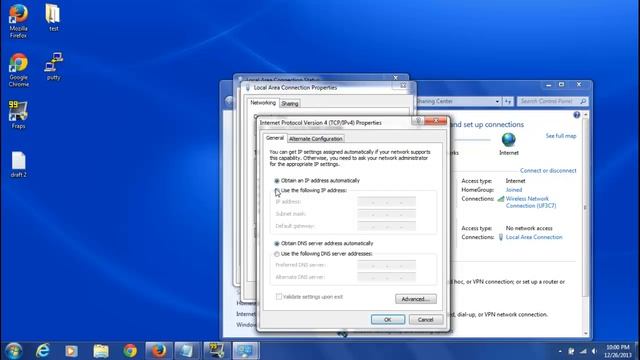Click refresh button beside address bar
Viewport: 640px width, 360px height.
508,101
